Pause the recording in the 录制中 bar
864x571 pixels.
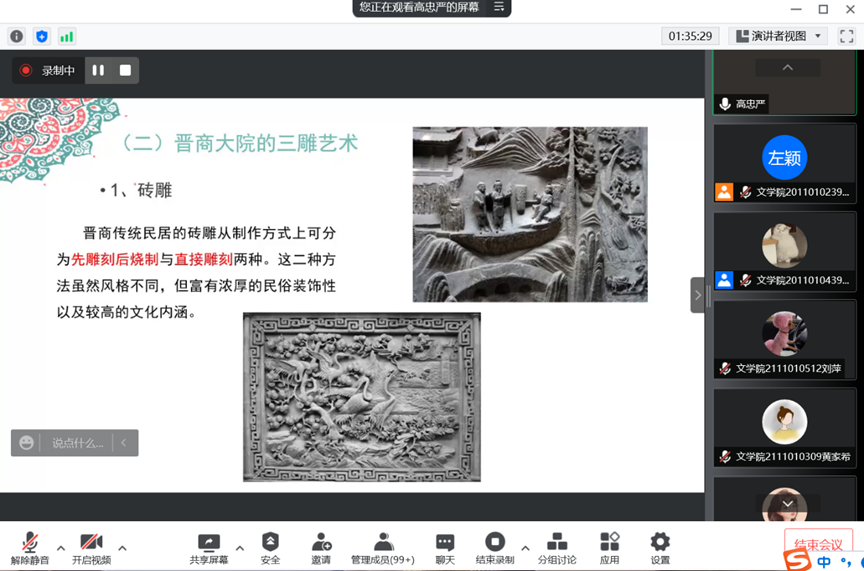(x=98, y=70)
